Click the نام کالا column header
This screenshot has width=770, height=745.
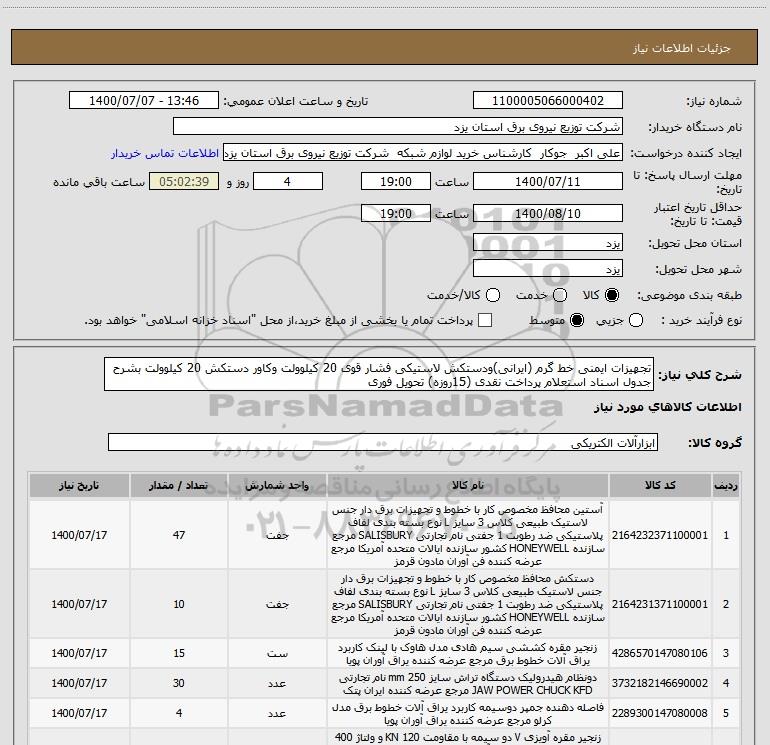coord(468,485)
